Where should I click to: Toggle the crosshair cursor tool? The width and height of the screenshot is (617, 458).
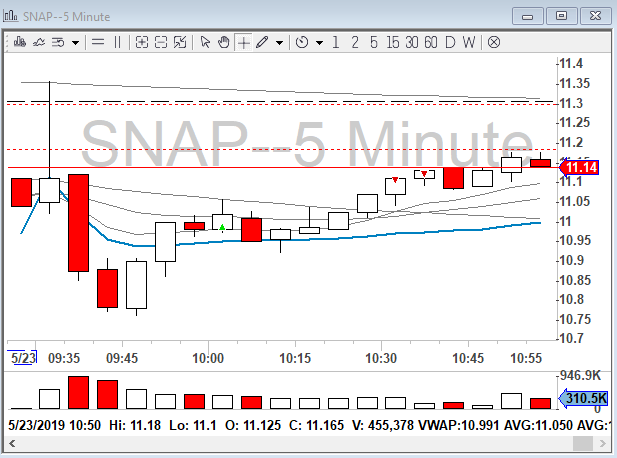pos(244,42)
